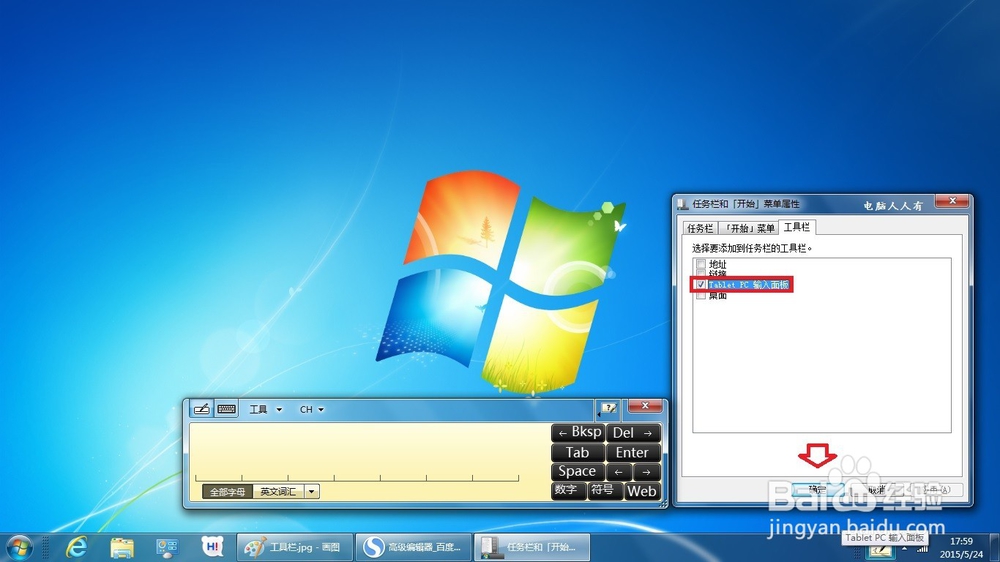
Task: Click the Tab key
Action: (578, 452)
